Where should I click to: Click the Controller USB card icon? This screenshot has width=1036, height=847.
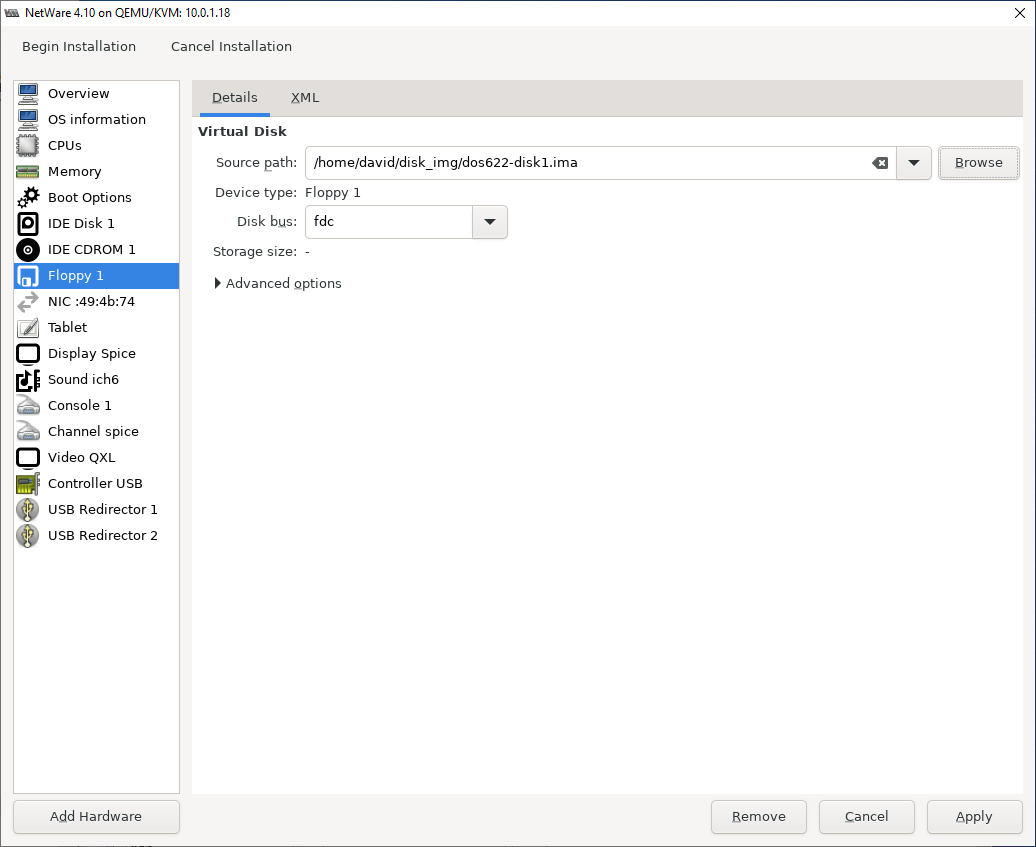pos(28,484)
